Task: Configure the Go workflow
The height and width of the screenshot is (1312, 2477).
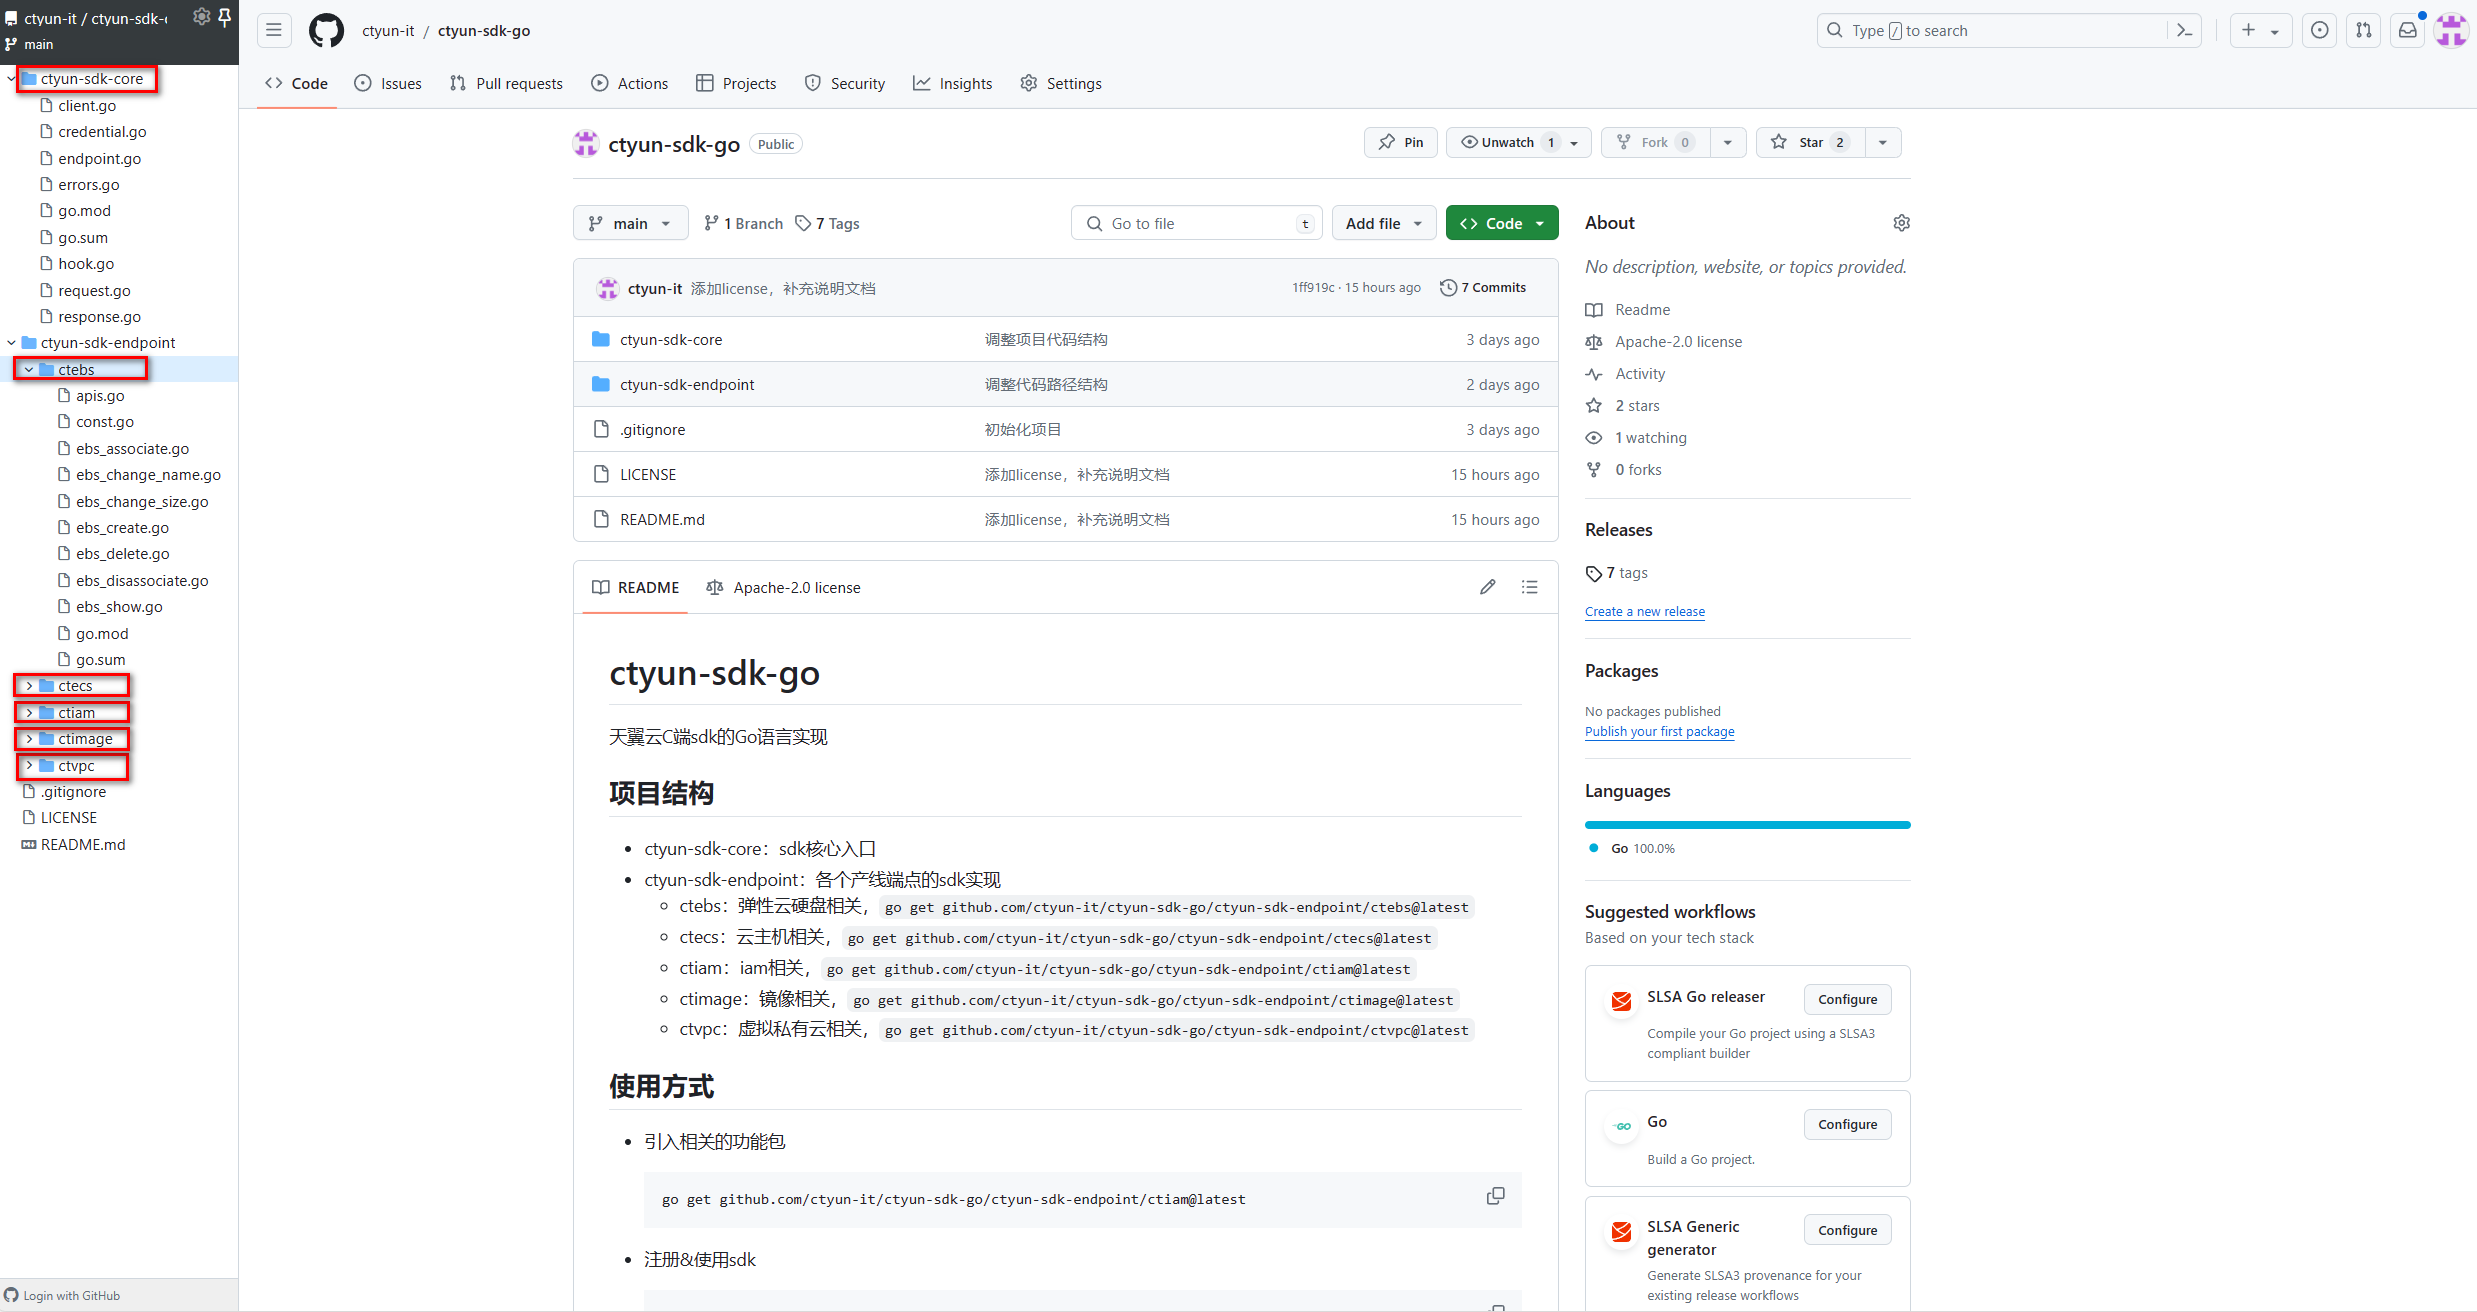Action: pyautogui.click(x=1847, y=1125)
